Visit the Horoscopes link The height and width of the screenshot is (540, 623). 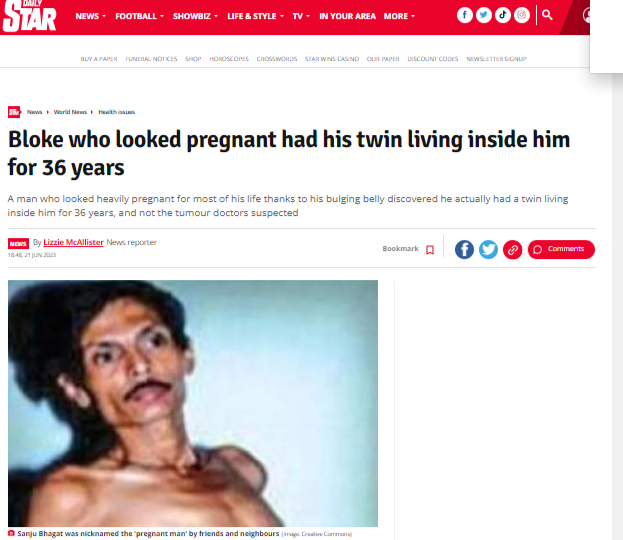[x=229, y=59]
